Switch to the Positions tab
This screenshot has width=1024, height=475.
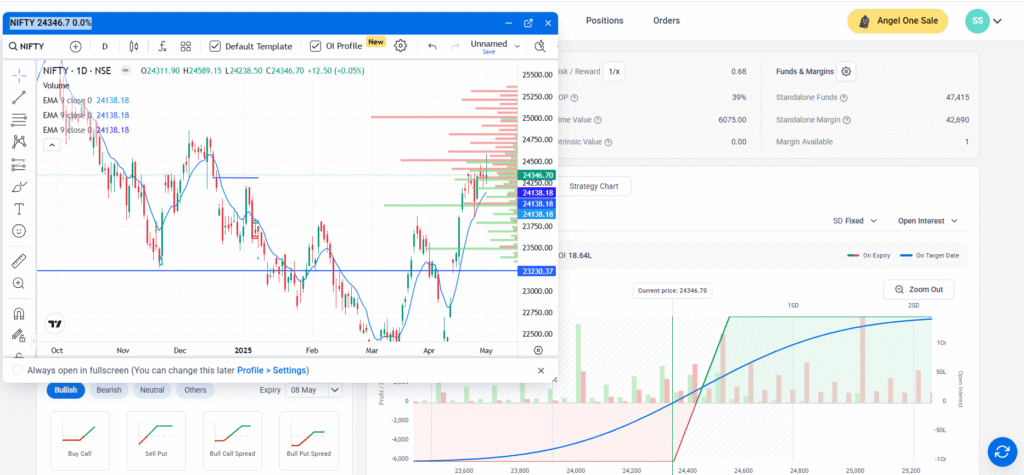point(604,20)
